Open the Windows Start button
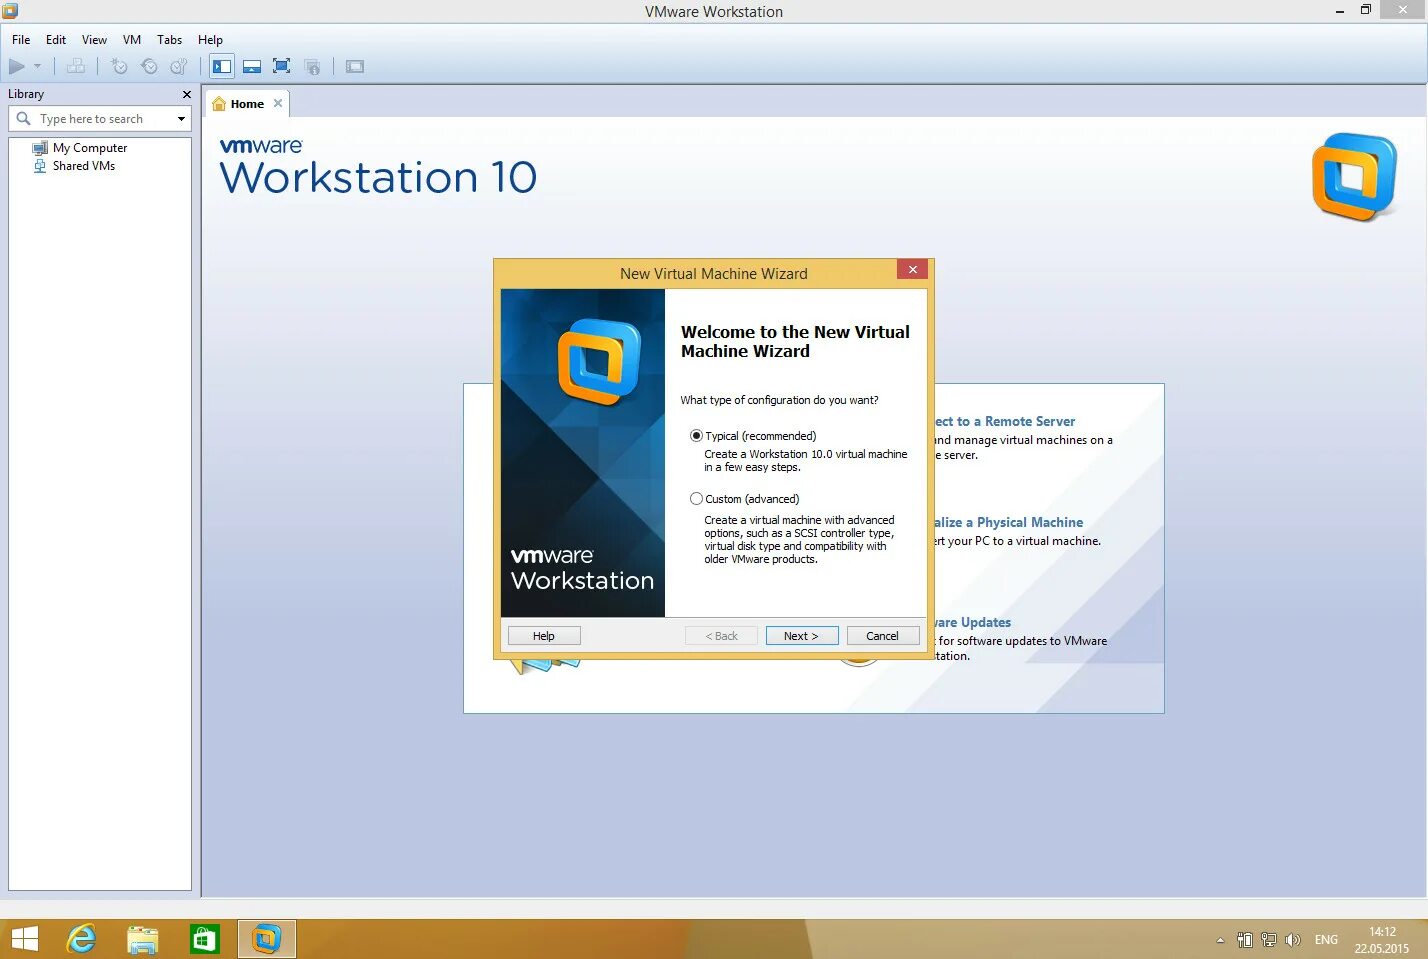This screenshot has width=1428, height=959. [x=24, y=940]
